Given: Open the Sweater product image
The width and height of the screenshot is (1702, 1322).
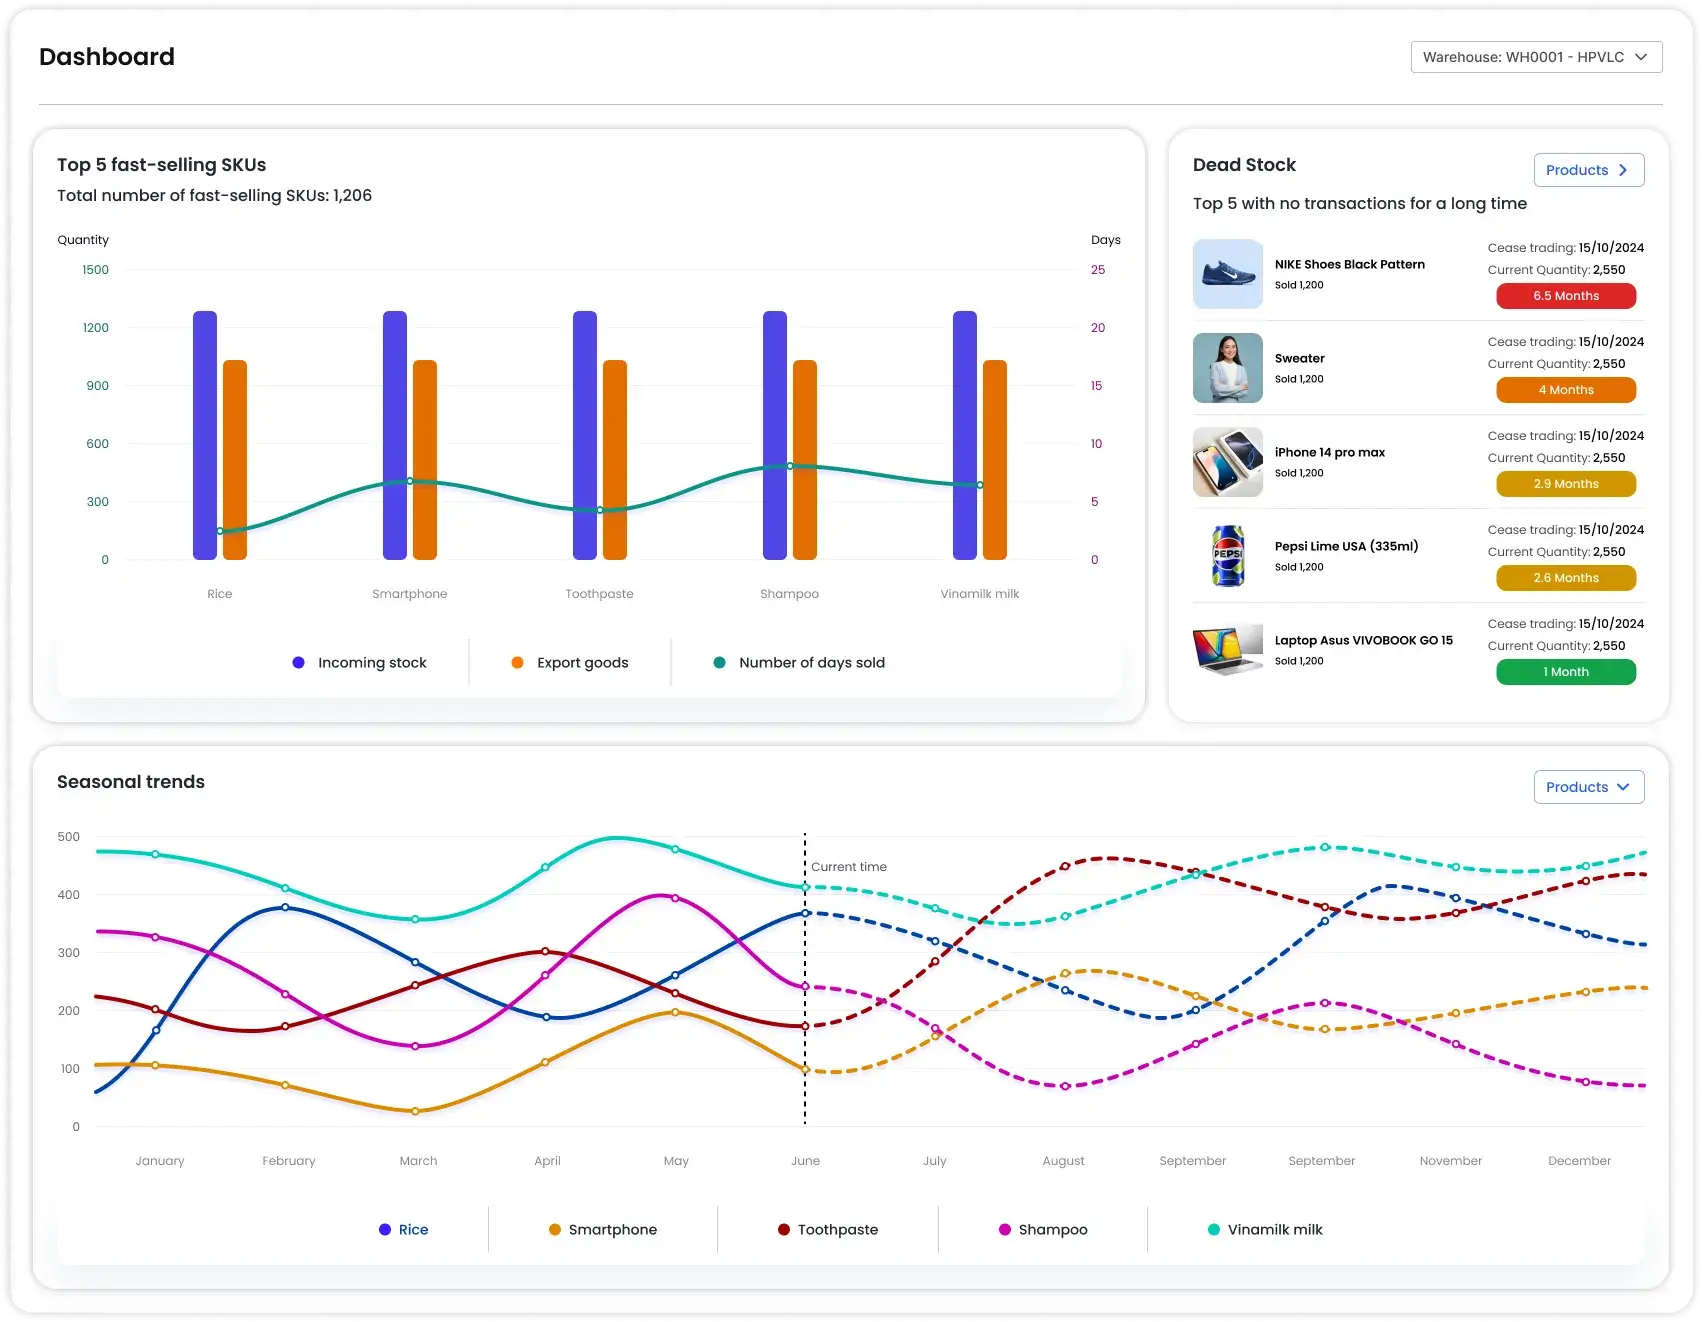Looking at the screenshot, I should coord(1227,368).
